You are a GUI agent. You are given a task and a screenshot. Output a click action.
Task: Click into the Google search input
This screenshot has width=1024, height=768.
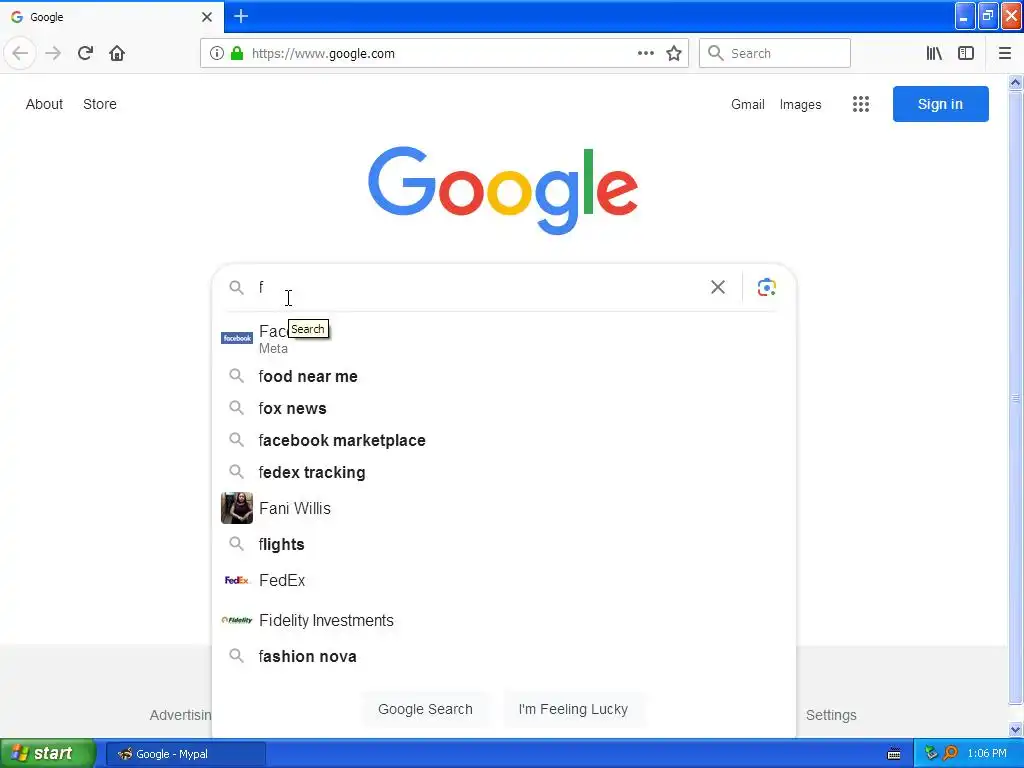click(x=480, y=287)
